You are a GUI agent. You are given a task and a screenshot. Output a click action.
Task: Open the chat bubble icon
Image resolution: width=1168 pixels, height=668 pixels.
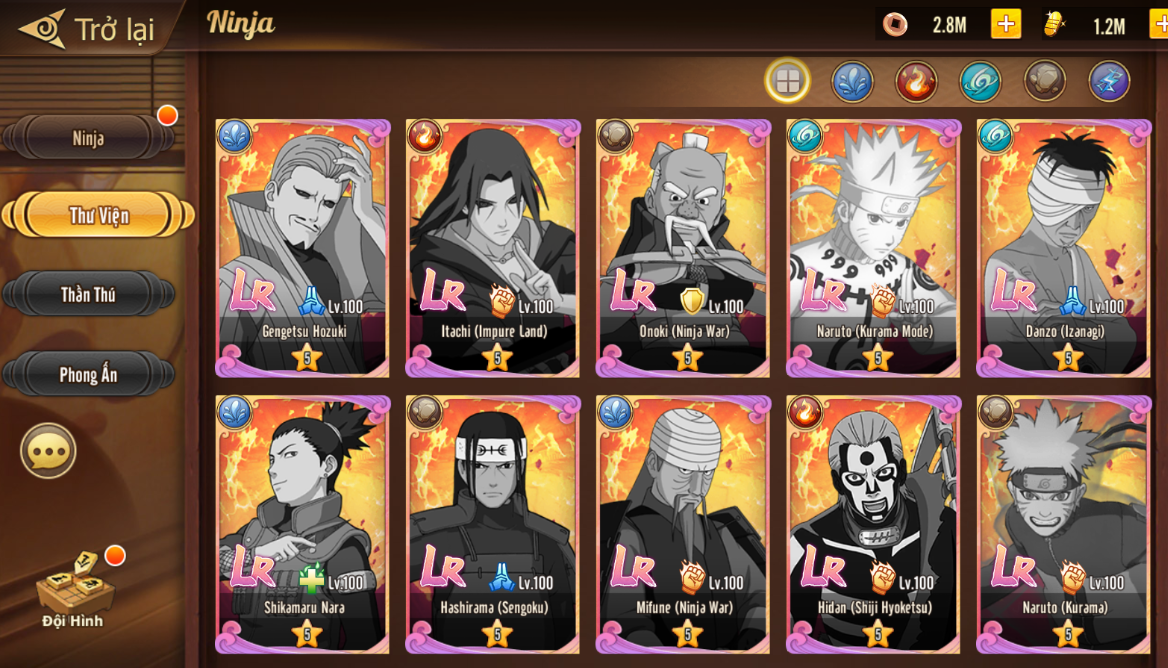[x=48, y=451]
